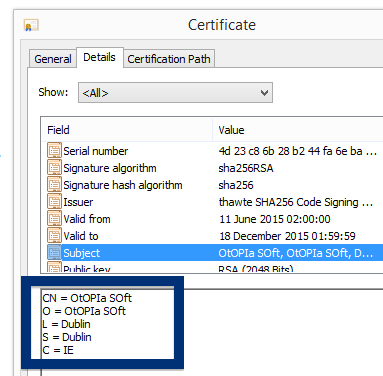Click the Valid to field icon
The image size is (383, 376).
point(54,236)
